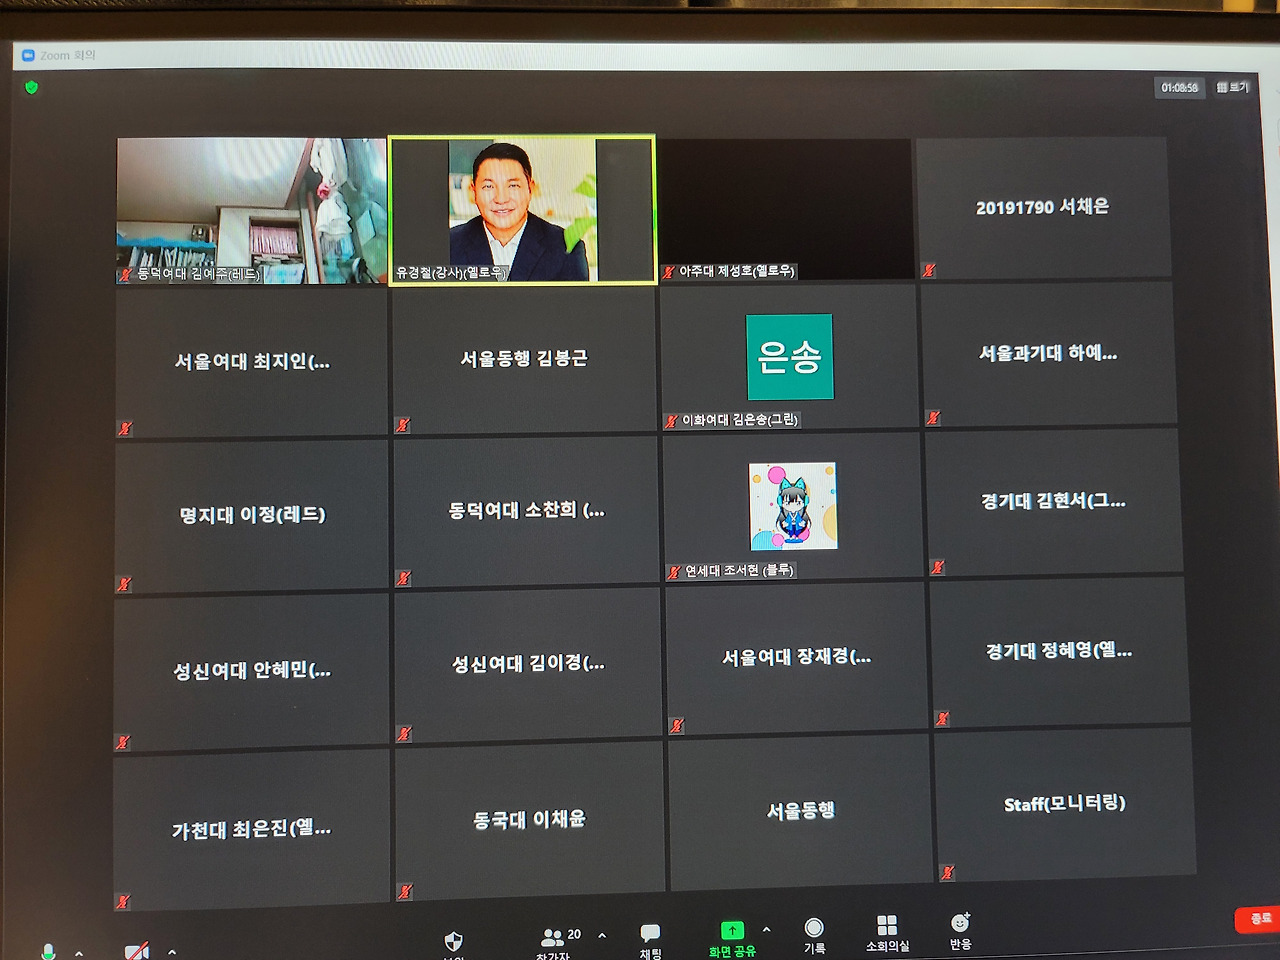Select the 유경철(강사) speaker video tile
This screenshot has height=960, width=1280.
(522, 210)
